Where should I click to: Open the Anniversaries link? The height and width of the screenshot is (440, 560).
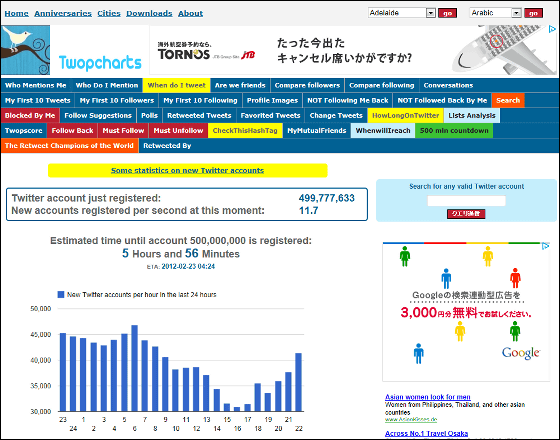(63, 13)
